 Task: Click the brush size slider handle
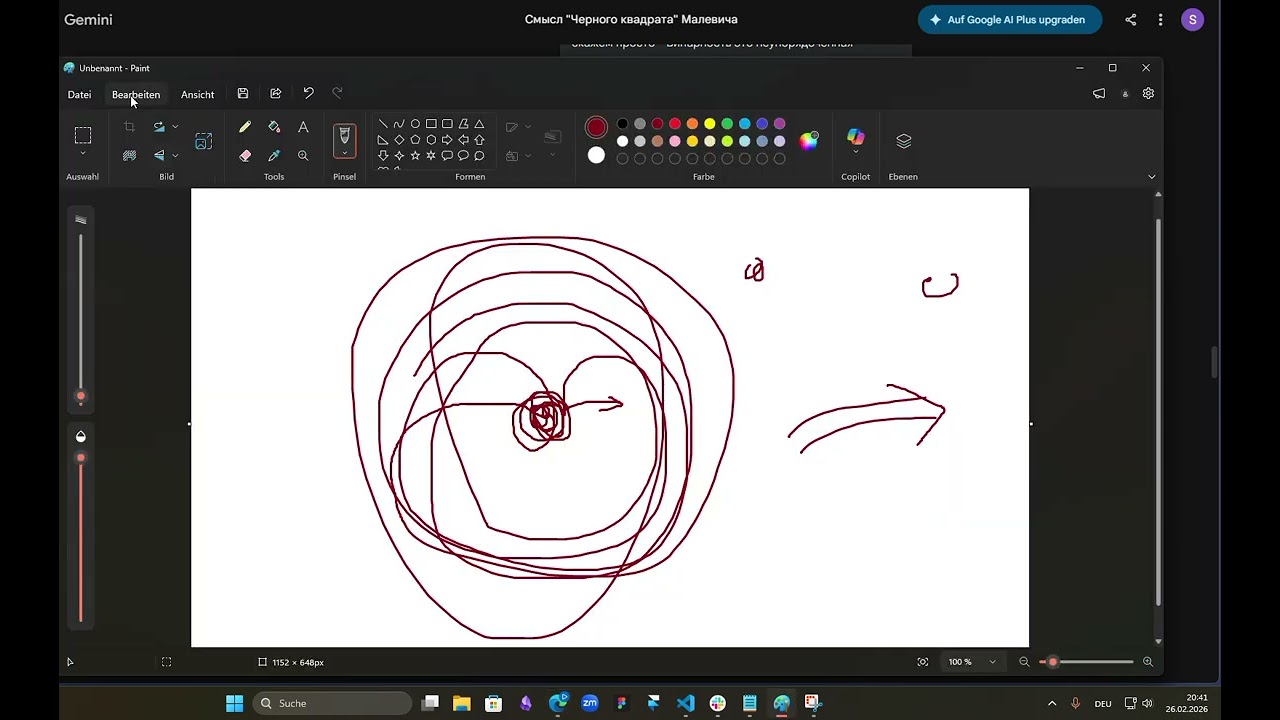tap(81, 397)
